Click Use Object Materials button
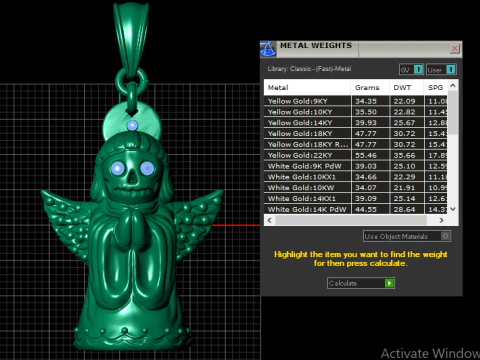The height and width of the screenshot is (360, 480). pos(407,236)
